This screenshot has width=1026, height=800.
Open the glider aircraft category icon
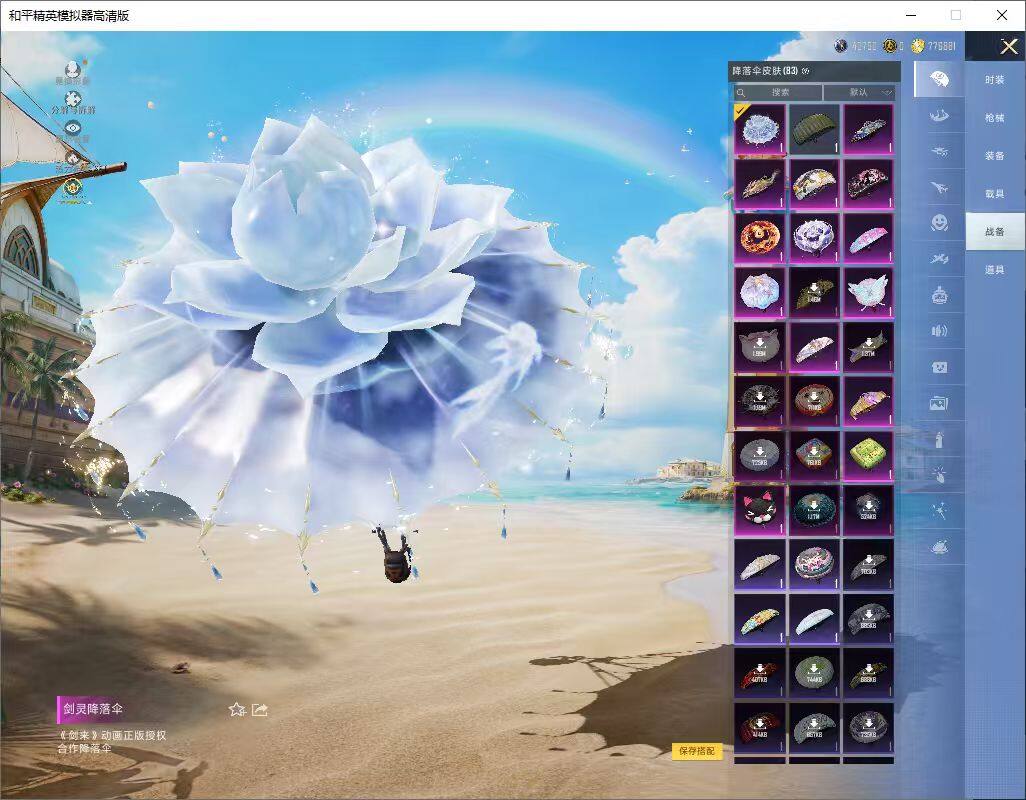pos(939,259)
